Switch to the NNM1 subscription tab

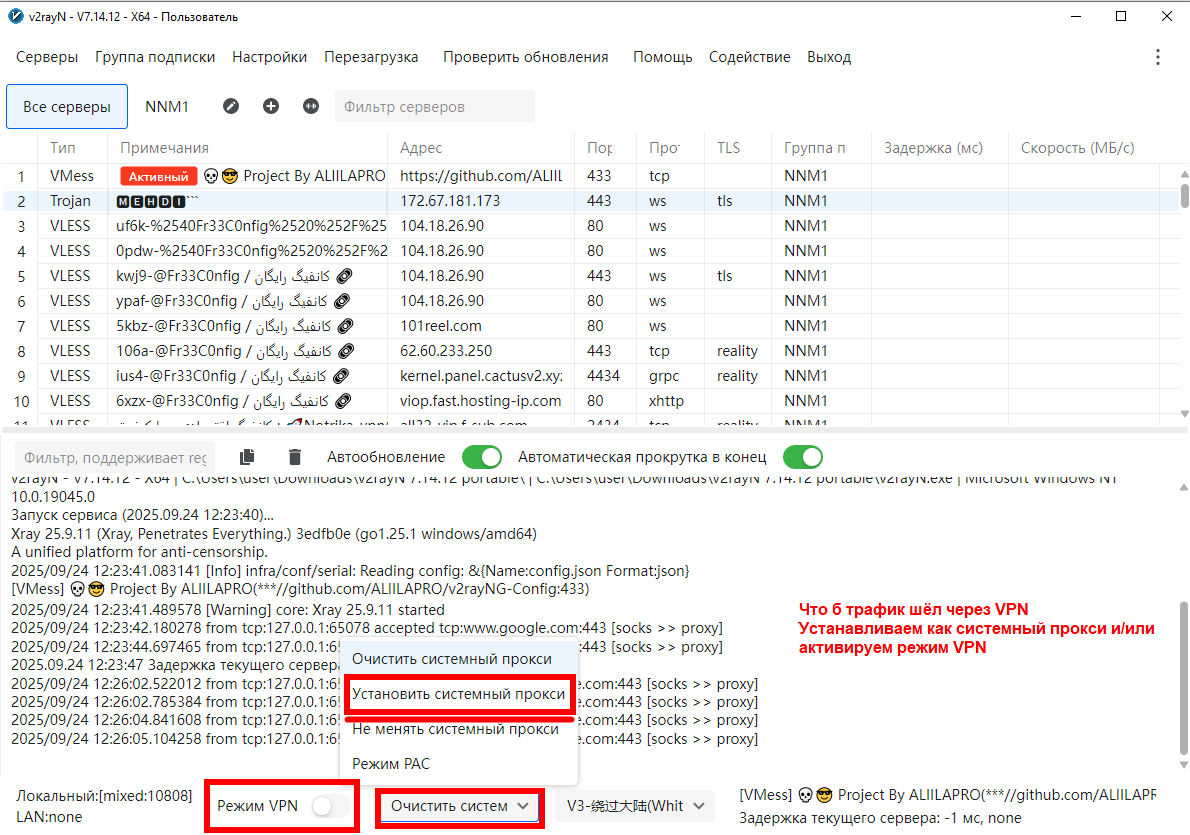click(x=167, y=106)
